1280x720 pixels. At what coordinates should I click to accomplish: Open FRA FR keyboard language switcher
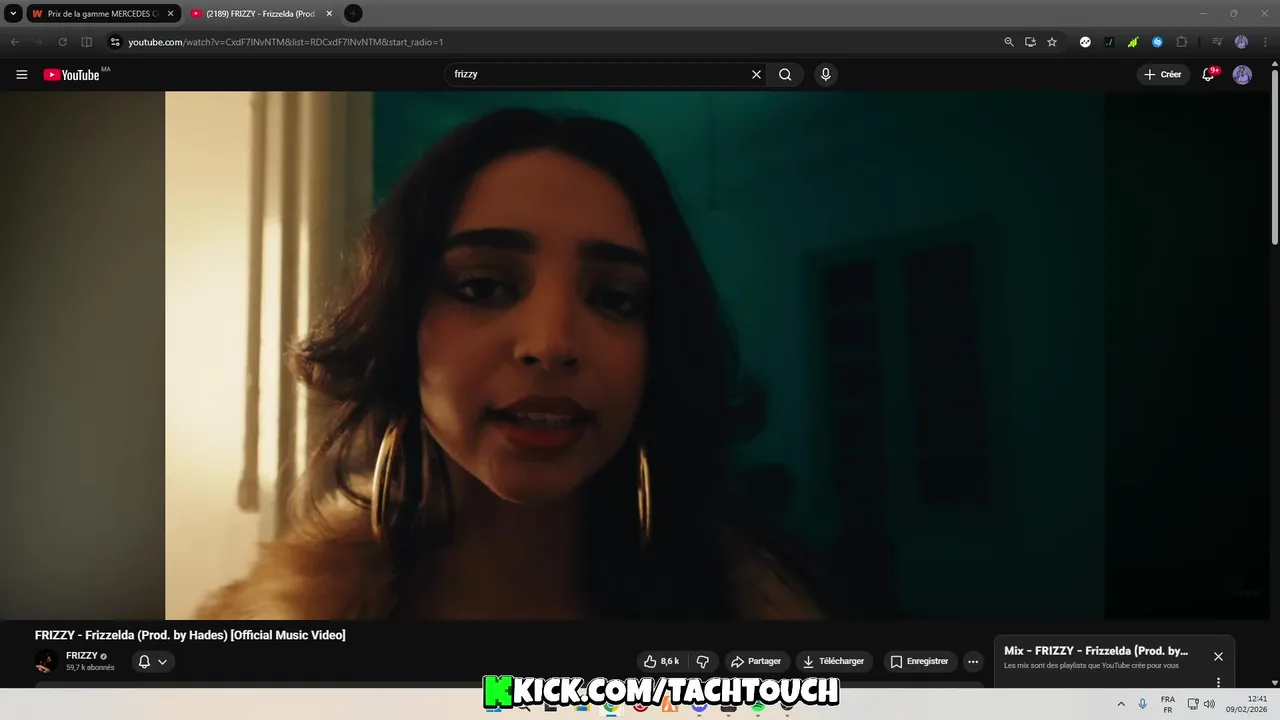point(1168,704)
